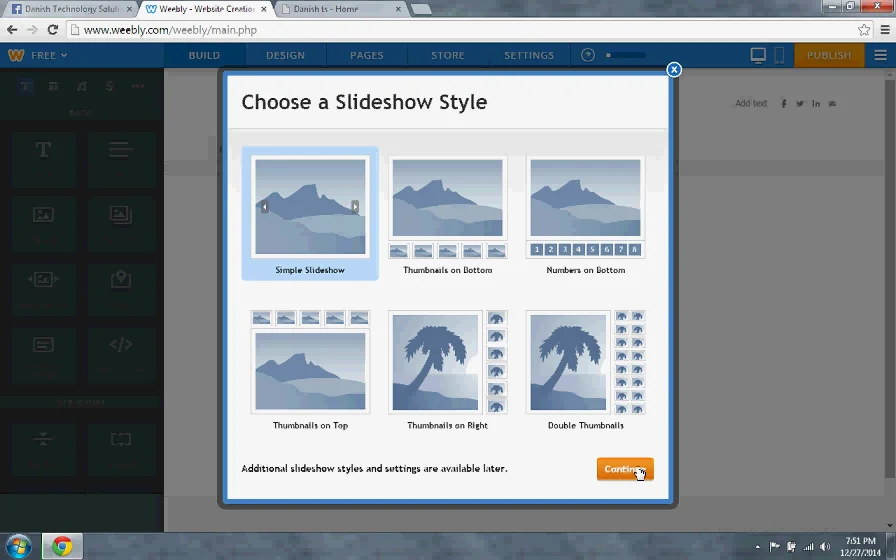Click the taskbar clock showing 7:51 PM

(x=861, y=546)
